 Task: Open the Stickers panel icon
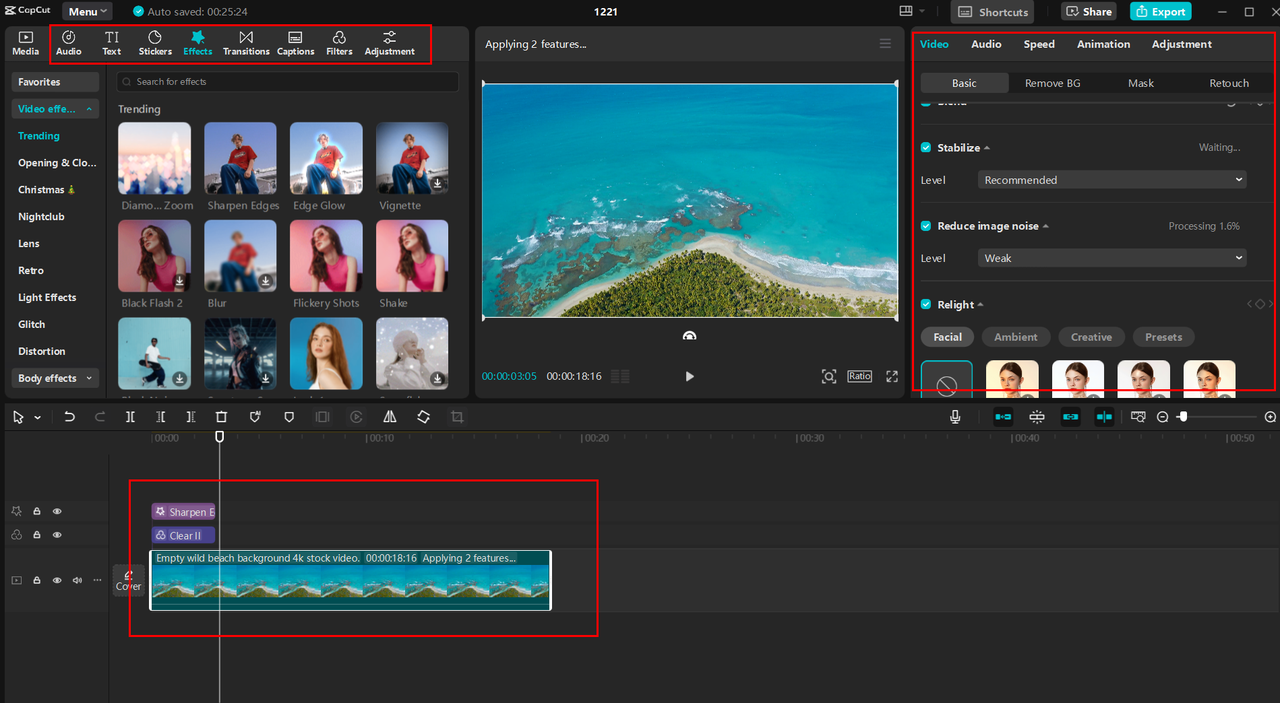(x=155, y=43)
